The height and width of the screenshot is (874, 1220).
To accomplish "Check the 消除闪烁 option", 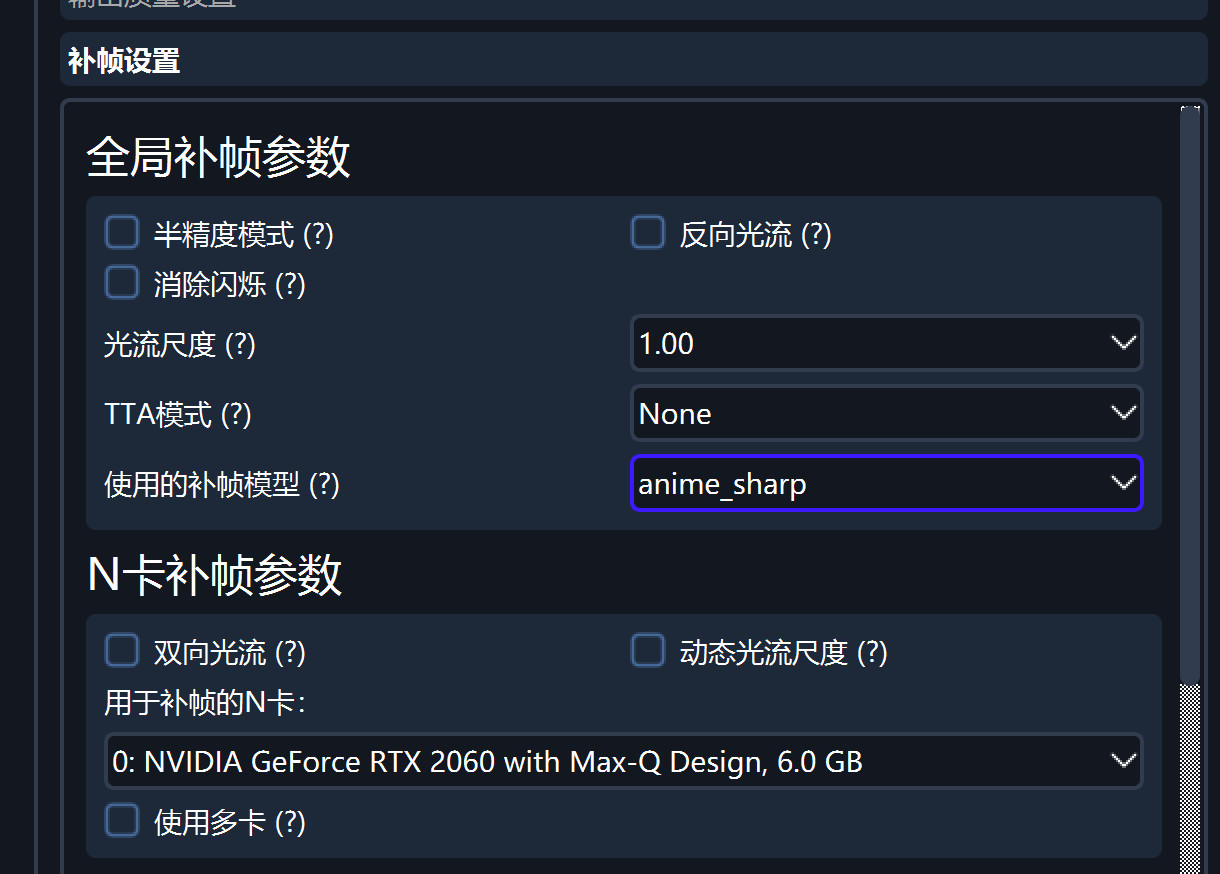I will click(122, 283).
